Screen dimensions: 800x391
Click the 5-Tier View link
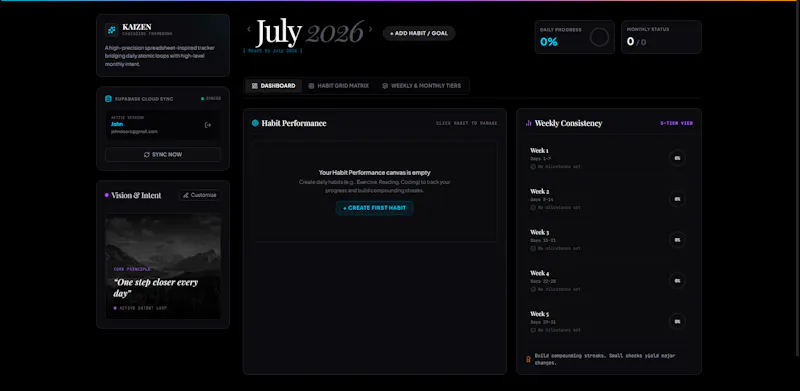pos(677,123)
